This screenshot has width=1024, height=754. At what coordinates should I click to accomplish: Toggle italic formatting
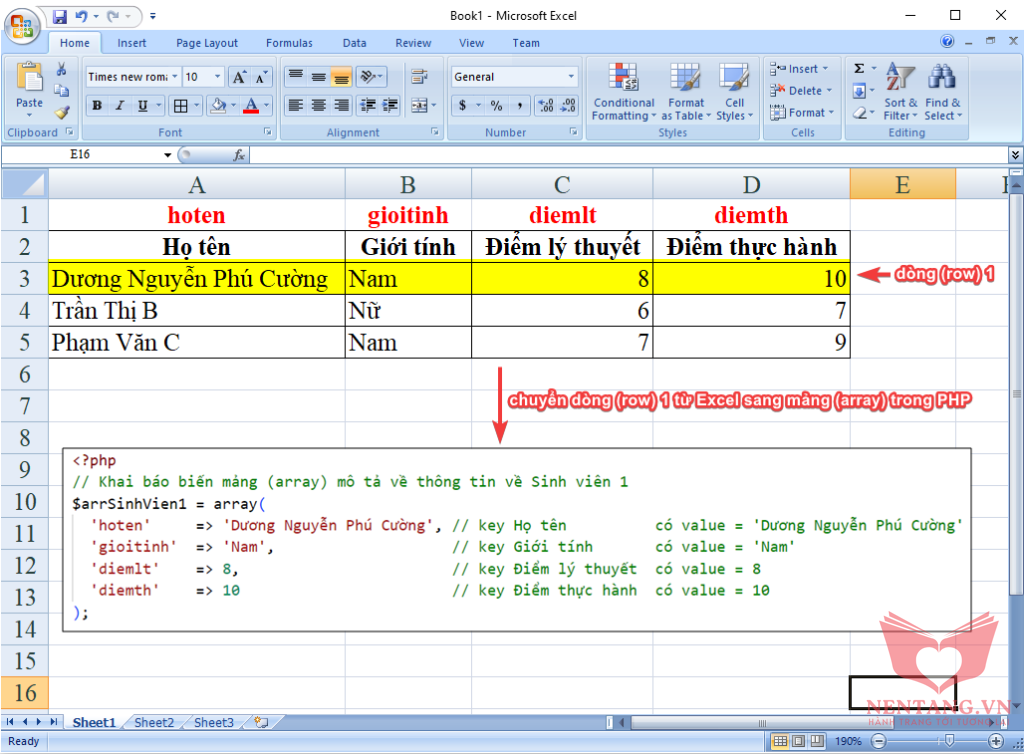pyautogui.click(x=120, y=106)
